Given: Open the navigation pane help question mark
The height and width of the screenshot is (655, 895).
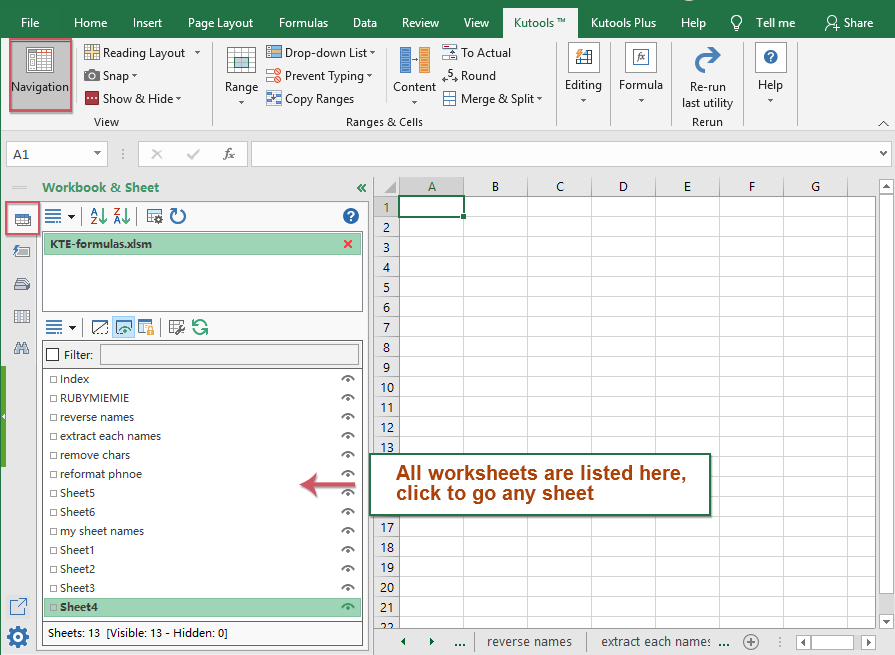Looking at the screenshot, I should (350, 216).
